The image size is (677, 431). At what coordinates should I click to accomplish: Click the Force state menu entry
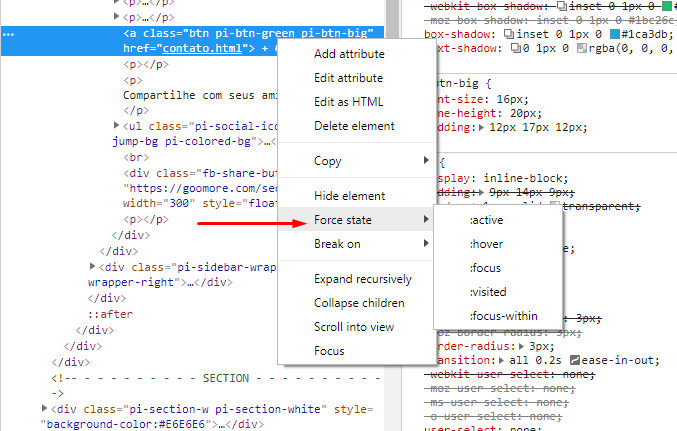(x=357, y=220)
